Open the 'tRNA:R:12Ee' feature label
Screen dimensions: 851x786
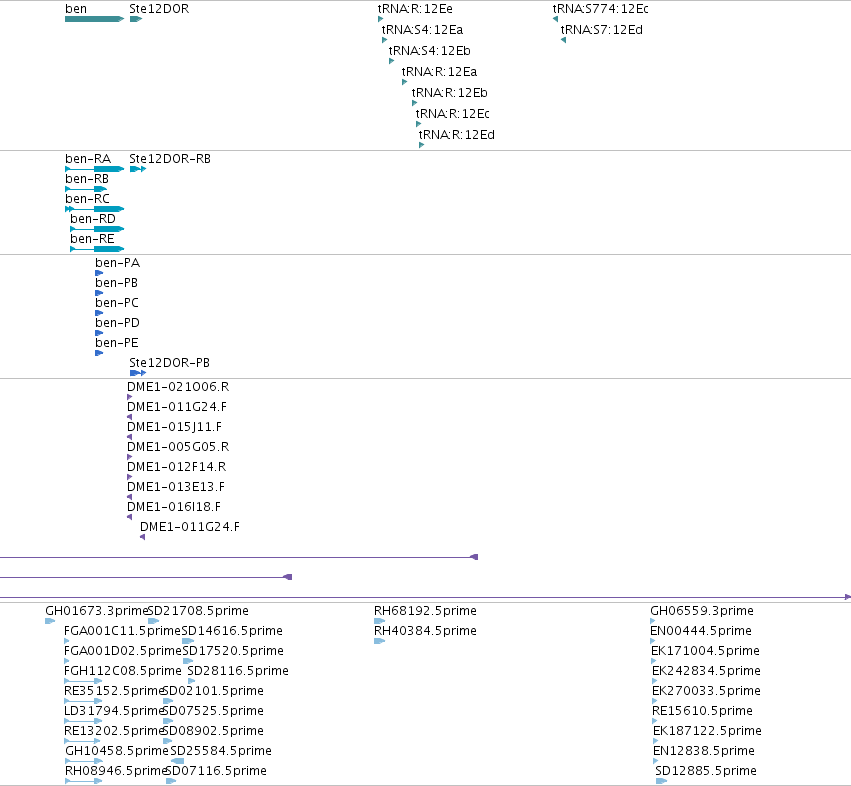[x=415, y=9]
